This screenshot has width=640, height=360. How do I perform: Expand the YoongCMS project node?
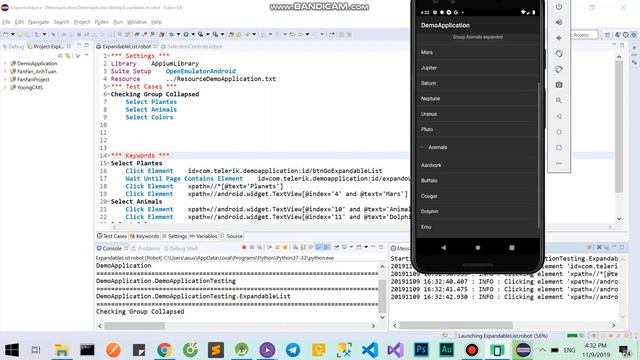(x=5, y=87)
